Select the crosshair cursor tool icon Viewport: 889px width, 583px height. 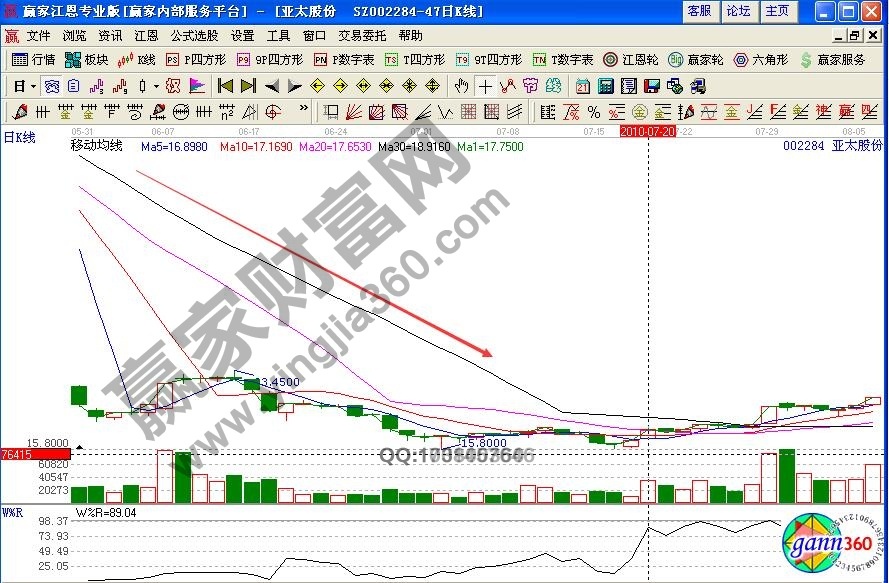tap(485, 86)
